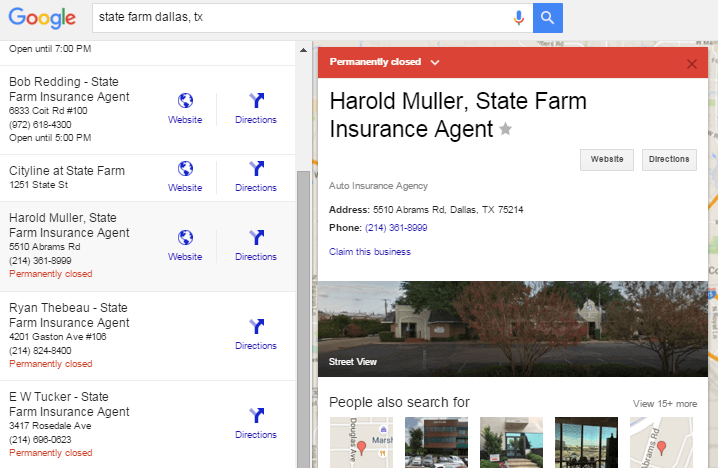This screenshot has width=718, height=468.
Task: Open Cityline at State Farm website
Action: pos(185,177)
